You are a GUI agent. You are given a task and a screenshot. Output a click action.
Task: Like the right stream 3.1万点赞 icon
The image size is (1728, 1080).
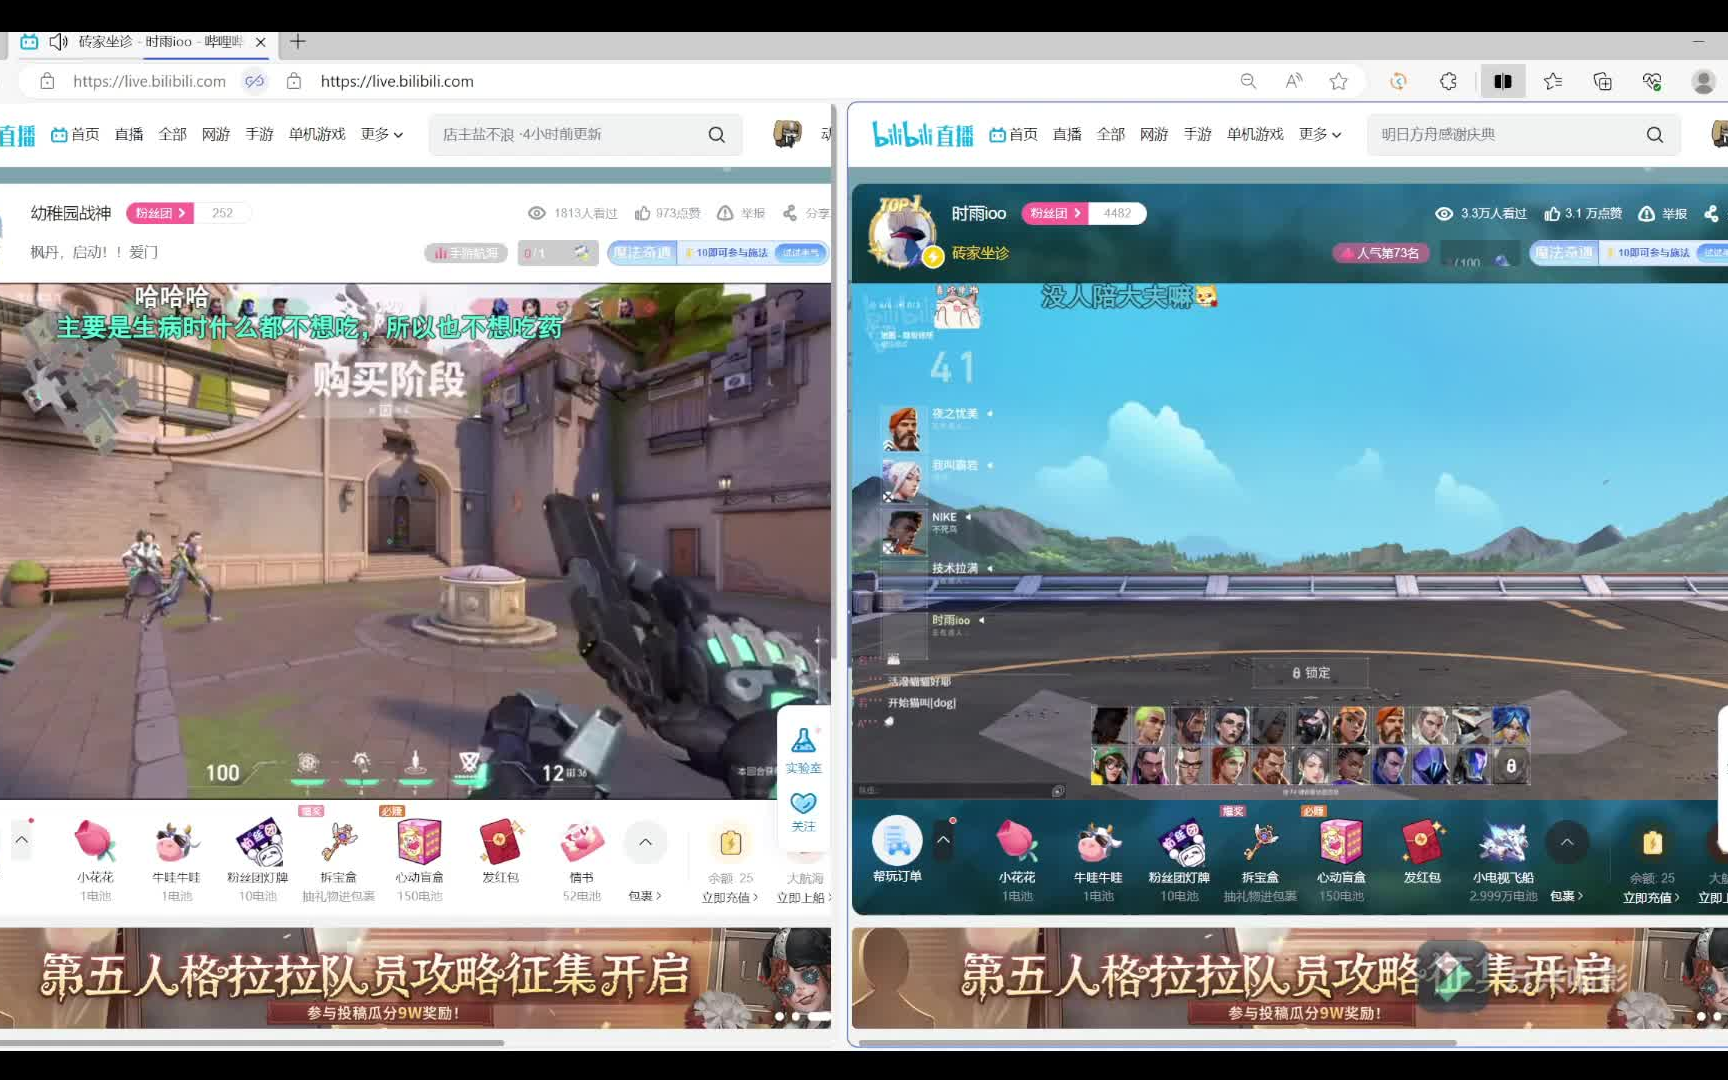click(x=1552, y=213)
